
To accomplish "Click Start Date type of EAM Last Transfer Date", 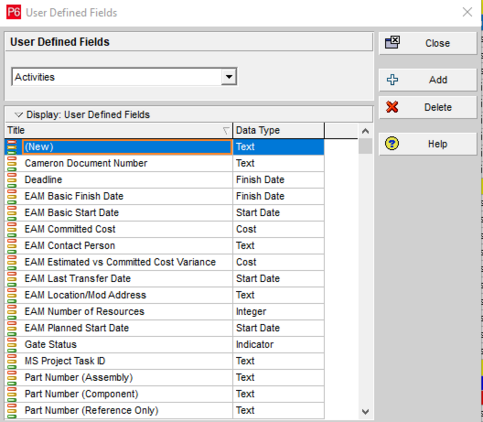I will [x=278, y=279].
